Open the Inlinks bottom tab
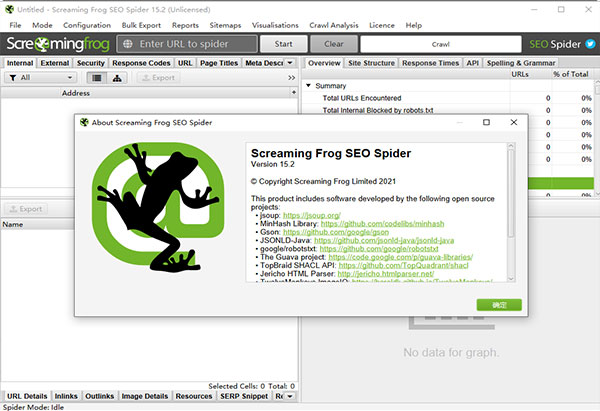 (x=67, y=396)
